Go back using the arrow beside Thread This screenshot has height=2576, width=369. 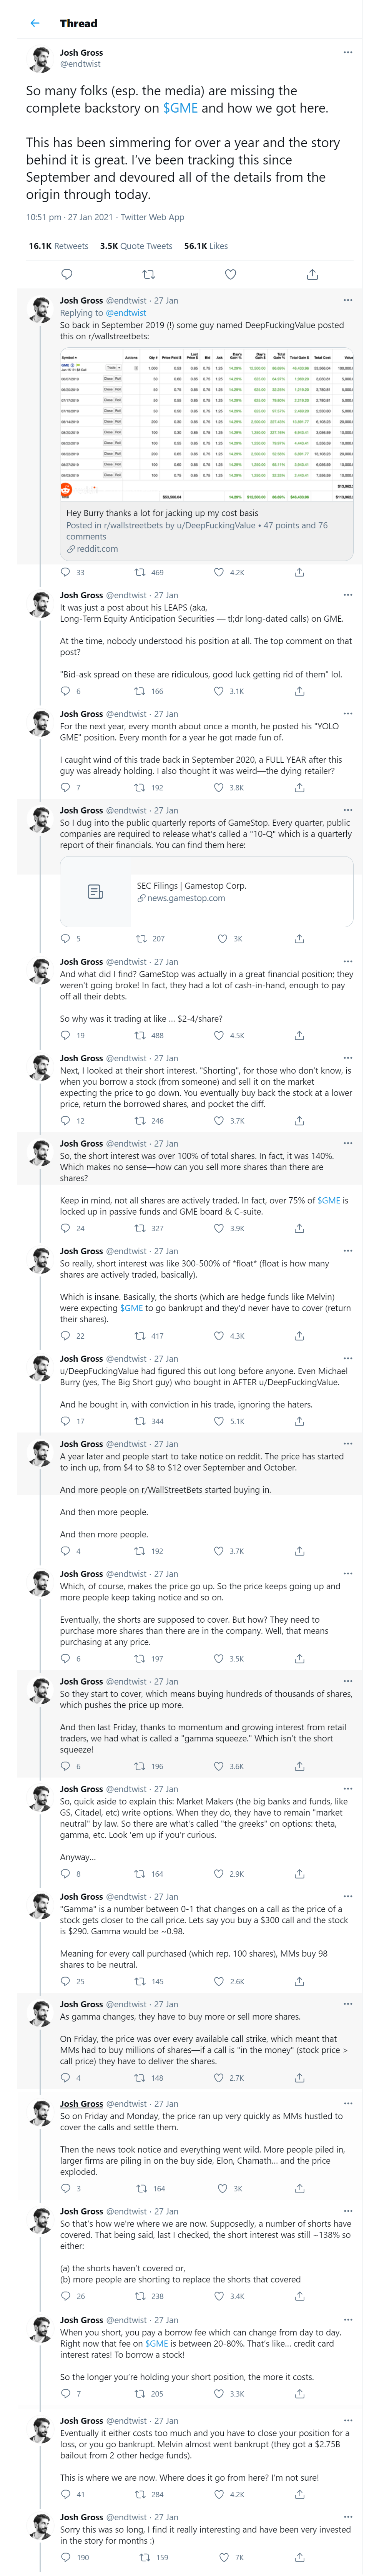pos(35,23)
